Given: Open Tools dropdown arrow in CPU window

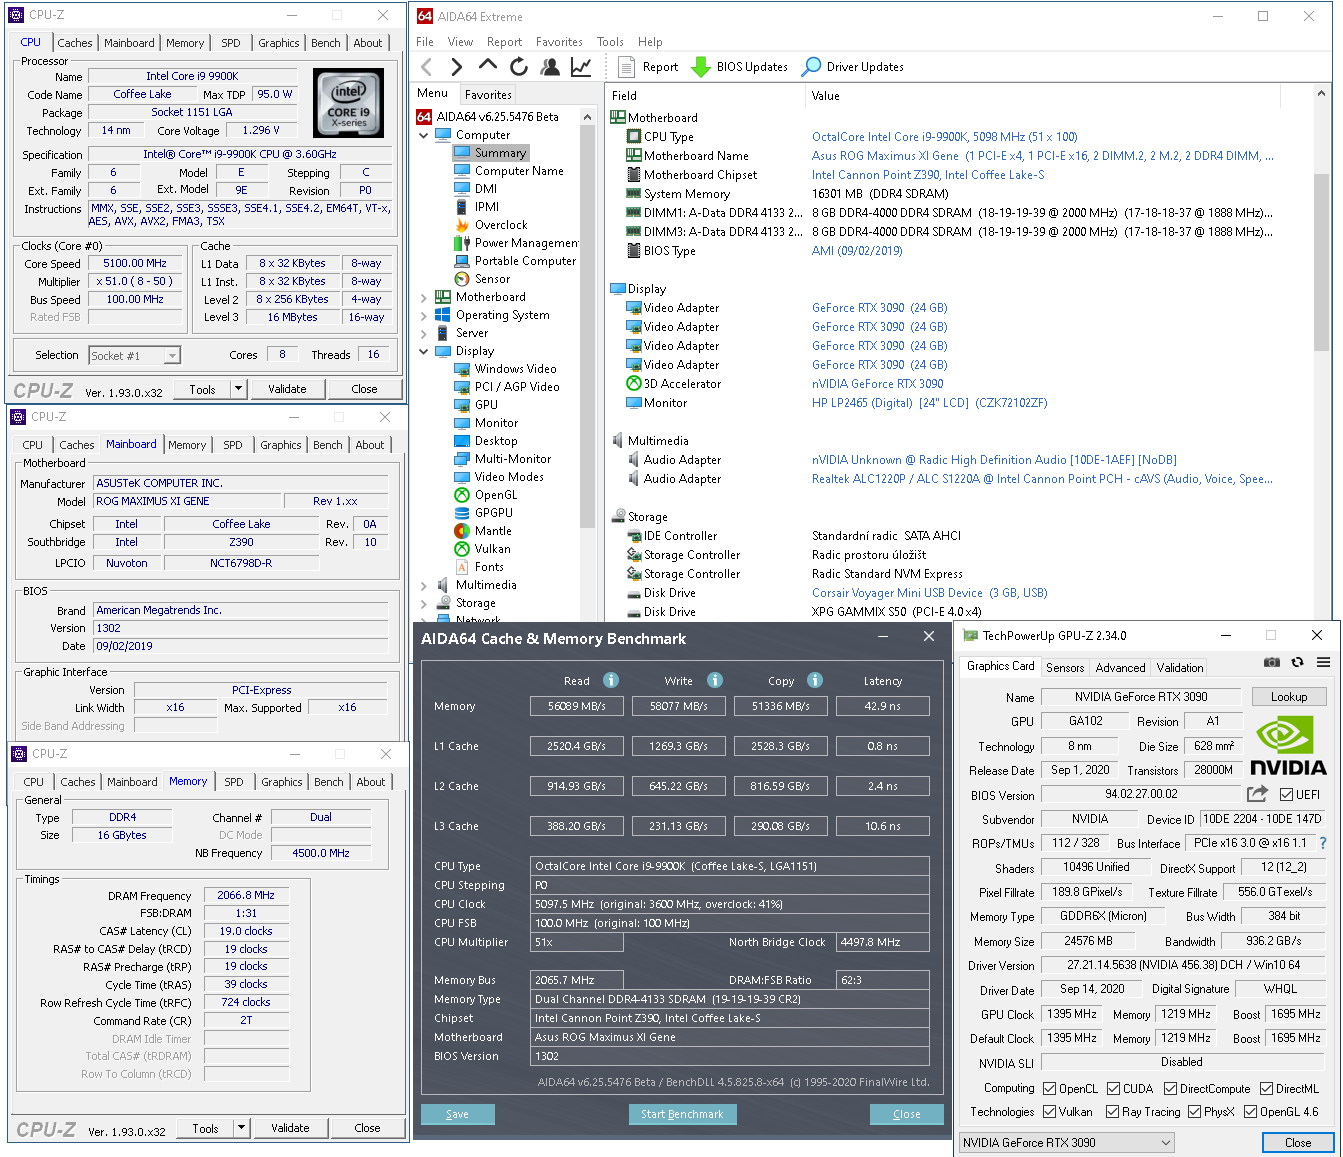Looking at the screenshot, I should [x=238, y=389].
